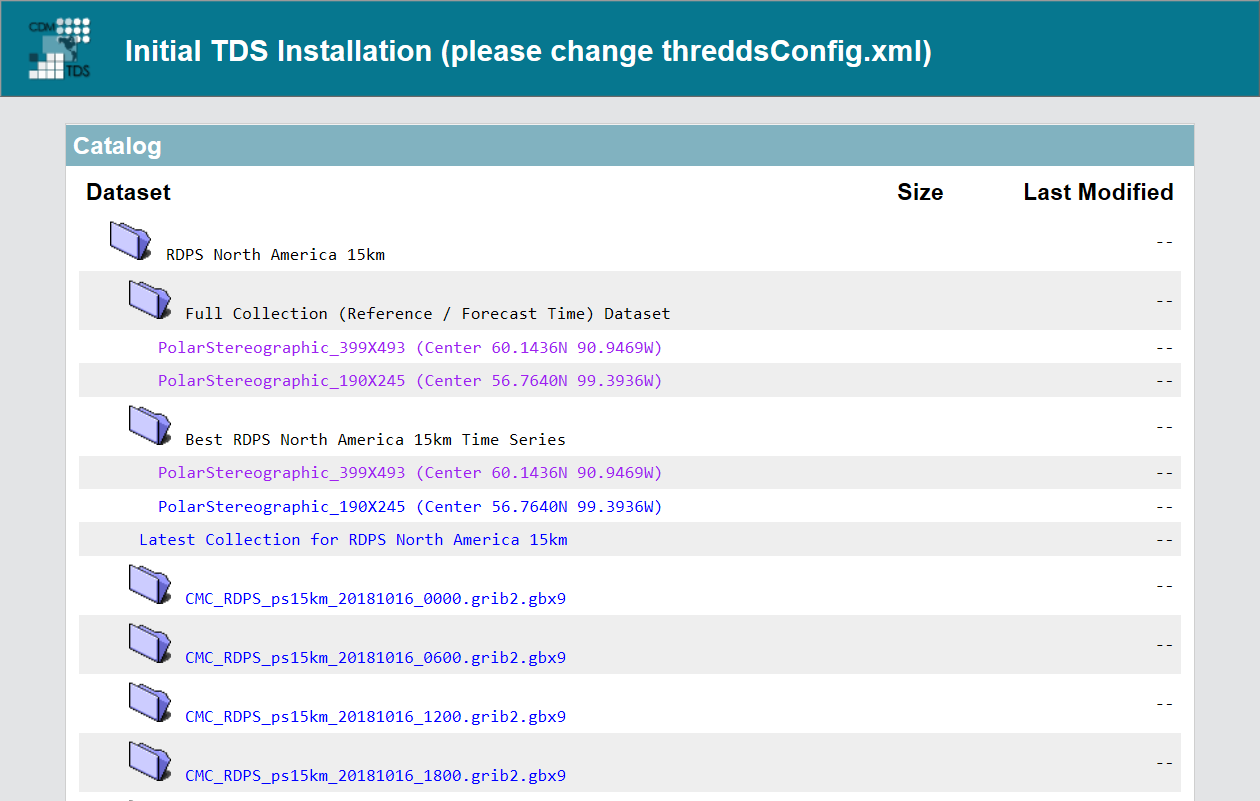
Task: Open CMC_RDPS_ps15km_20181016_0000.grib2.gbx9 link
Action: [x=375, y=600]
